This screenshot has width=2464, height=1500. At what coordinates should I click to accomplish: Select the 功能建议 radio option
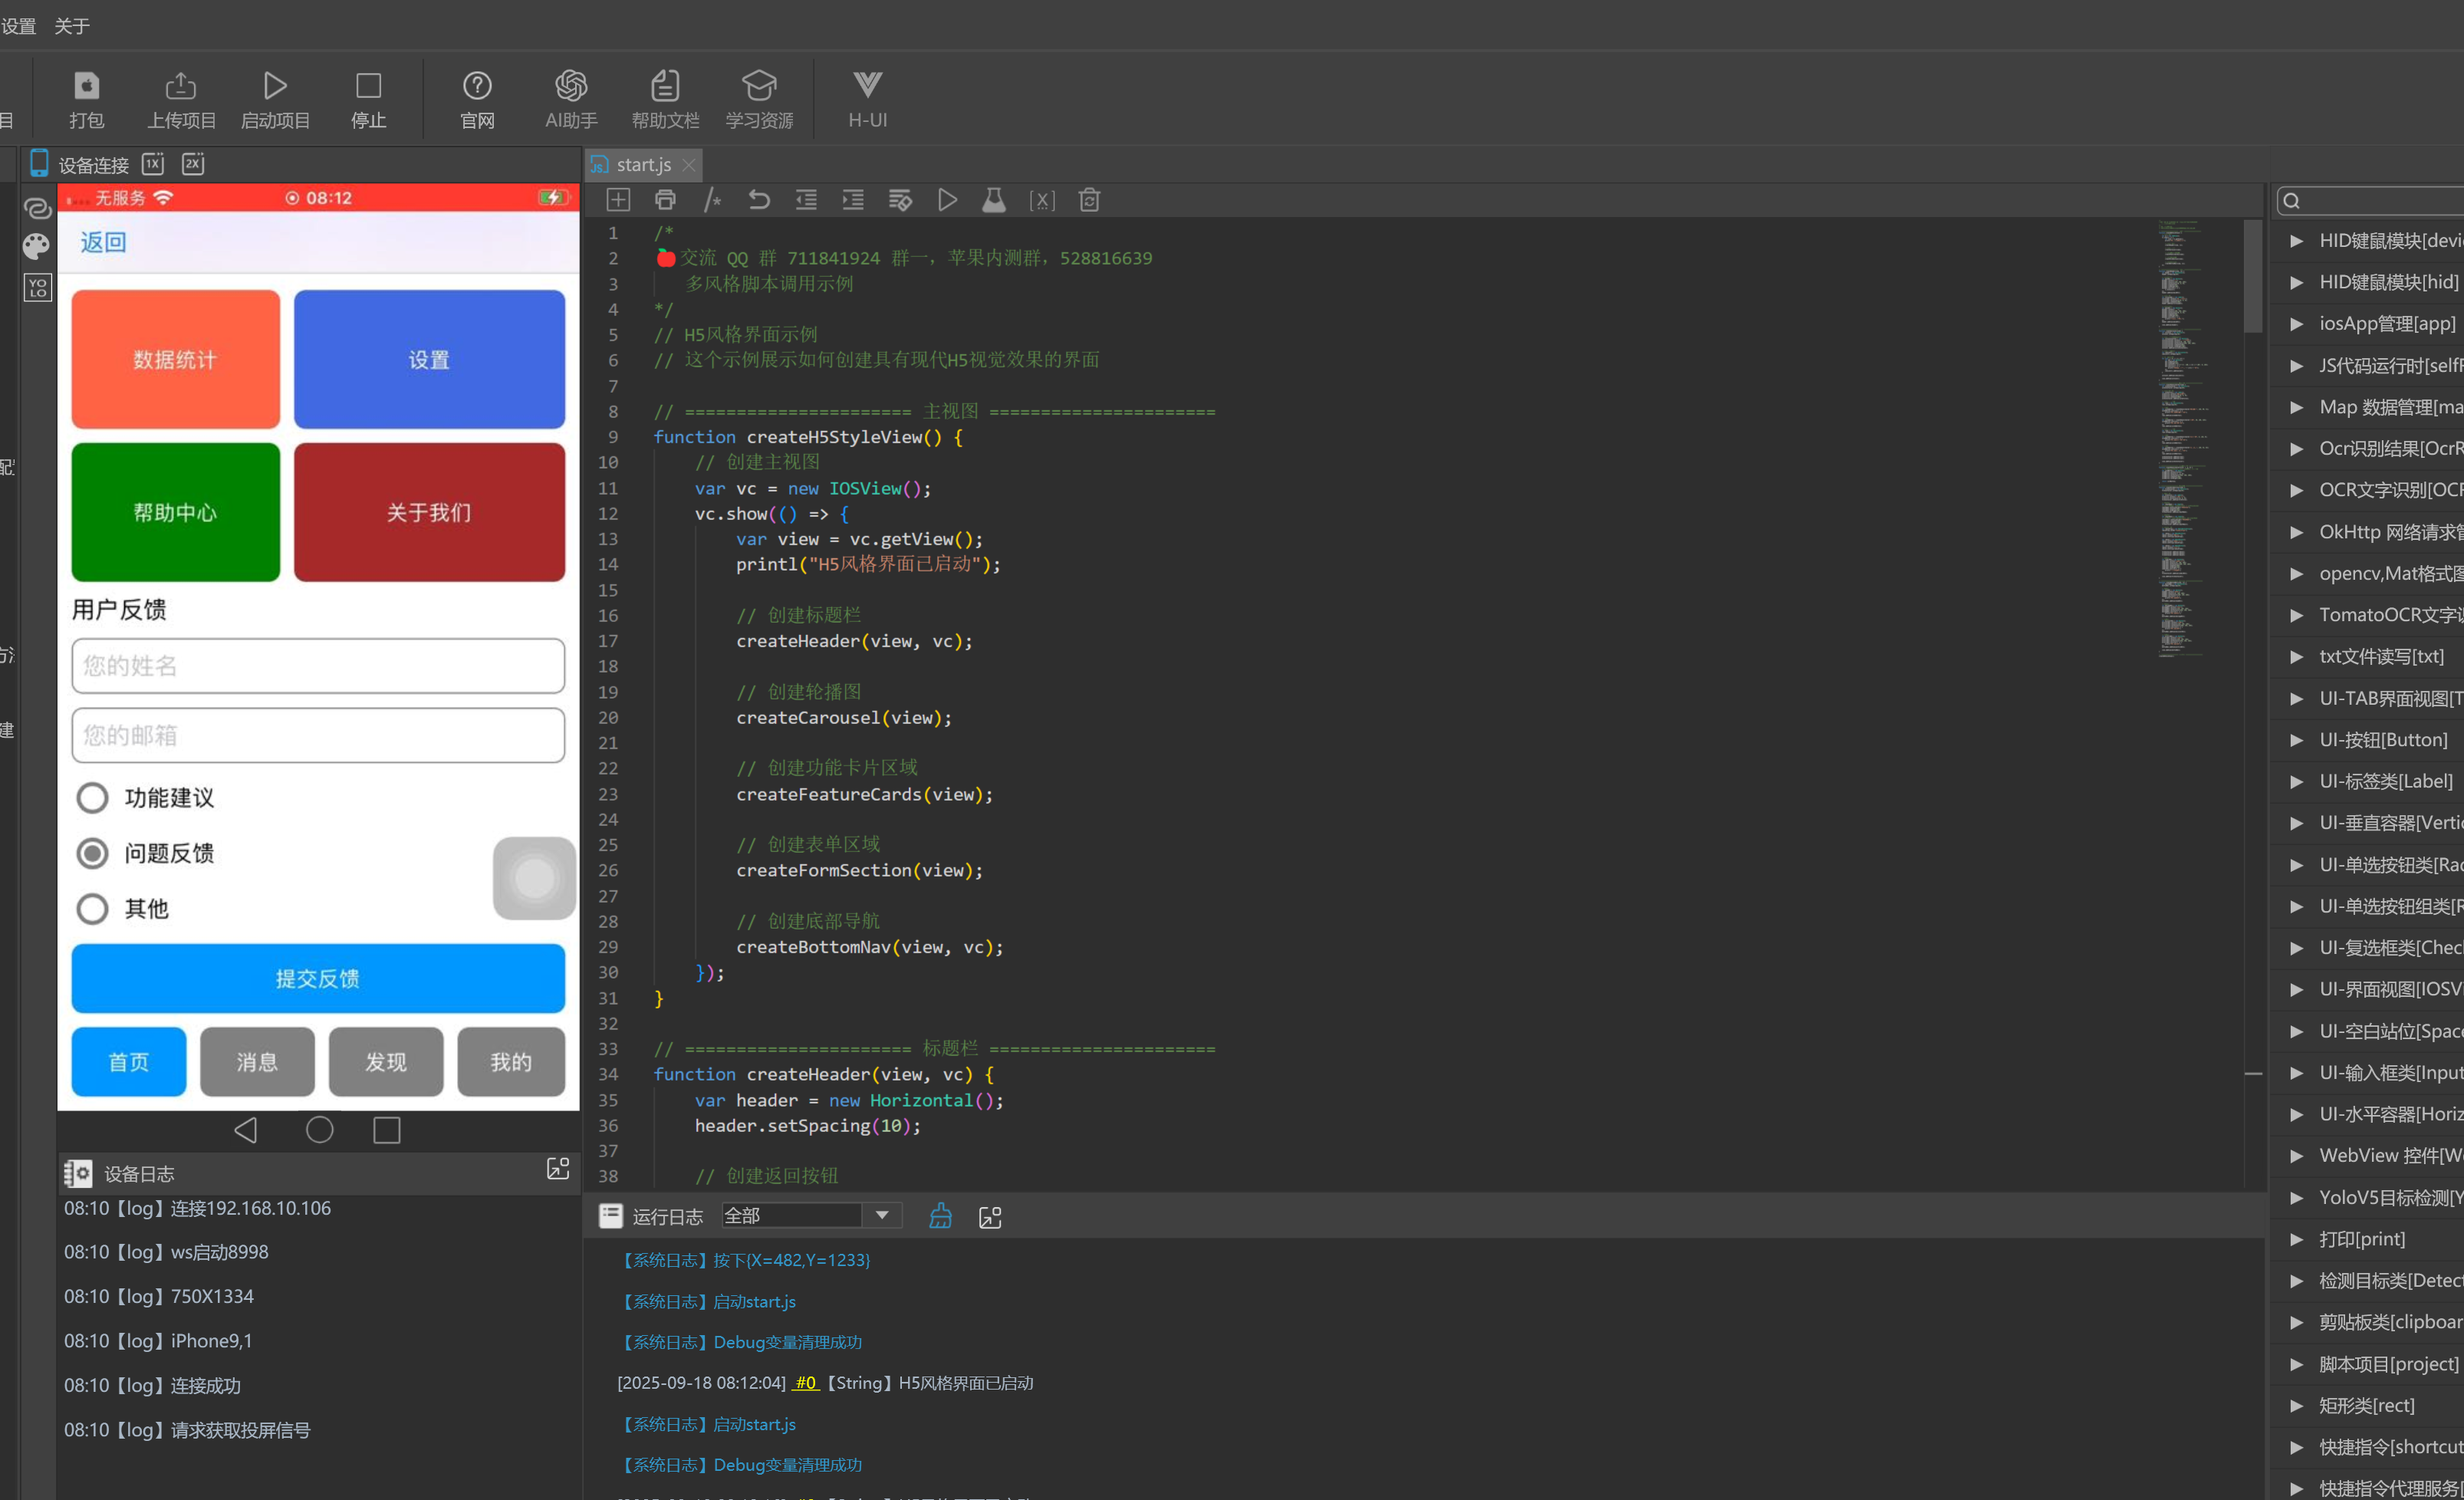pos(93,798)
